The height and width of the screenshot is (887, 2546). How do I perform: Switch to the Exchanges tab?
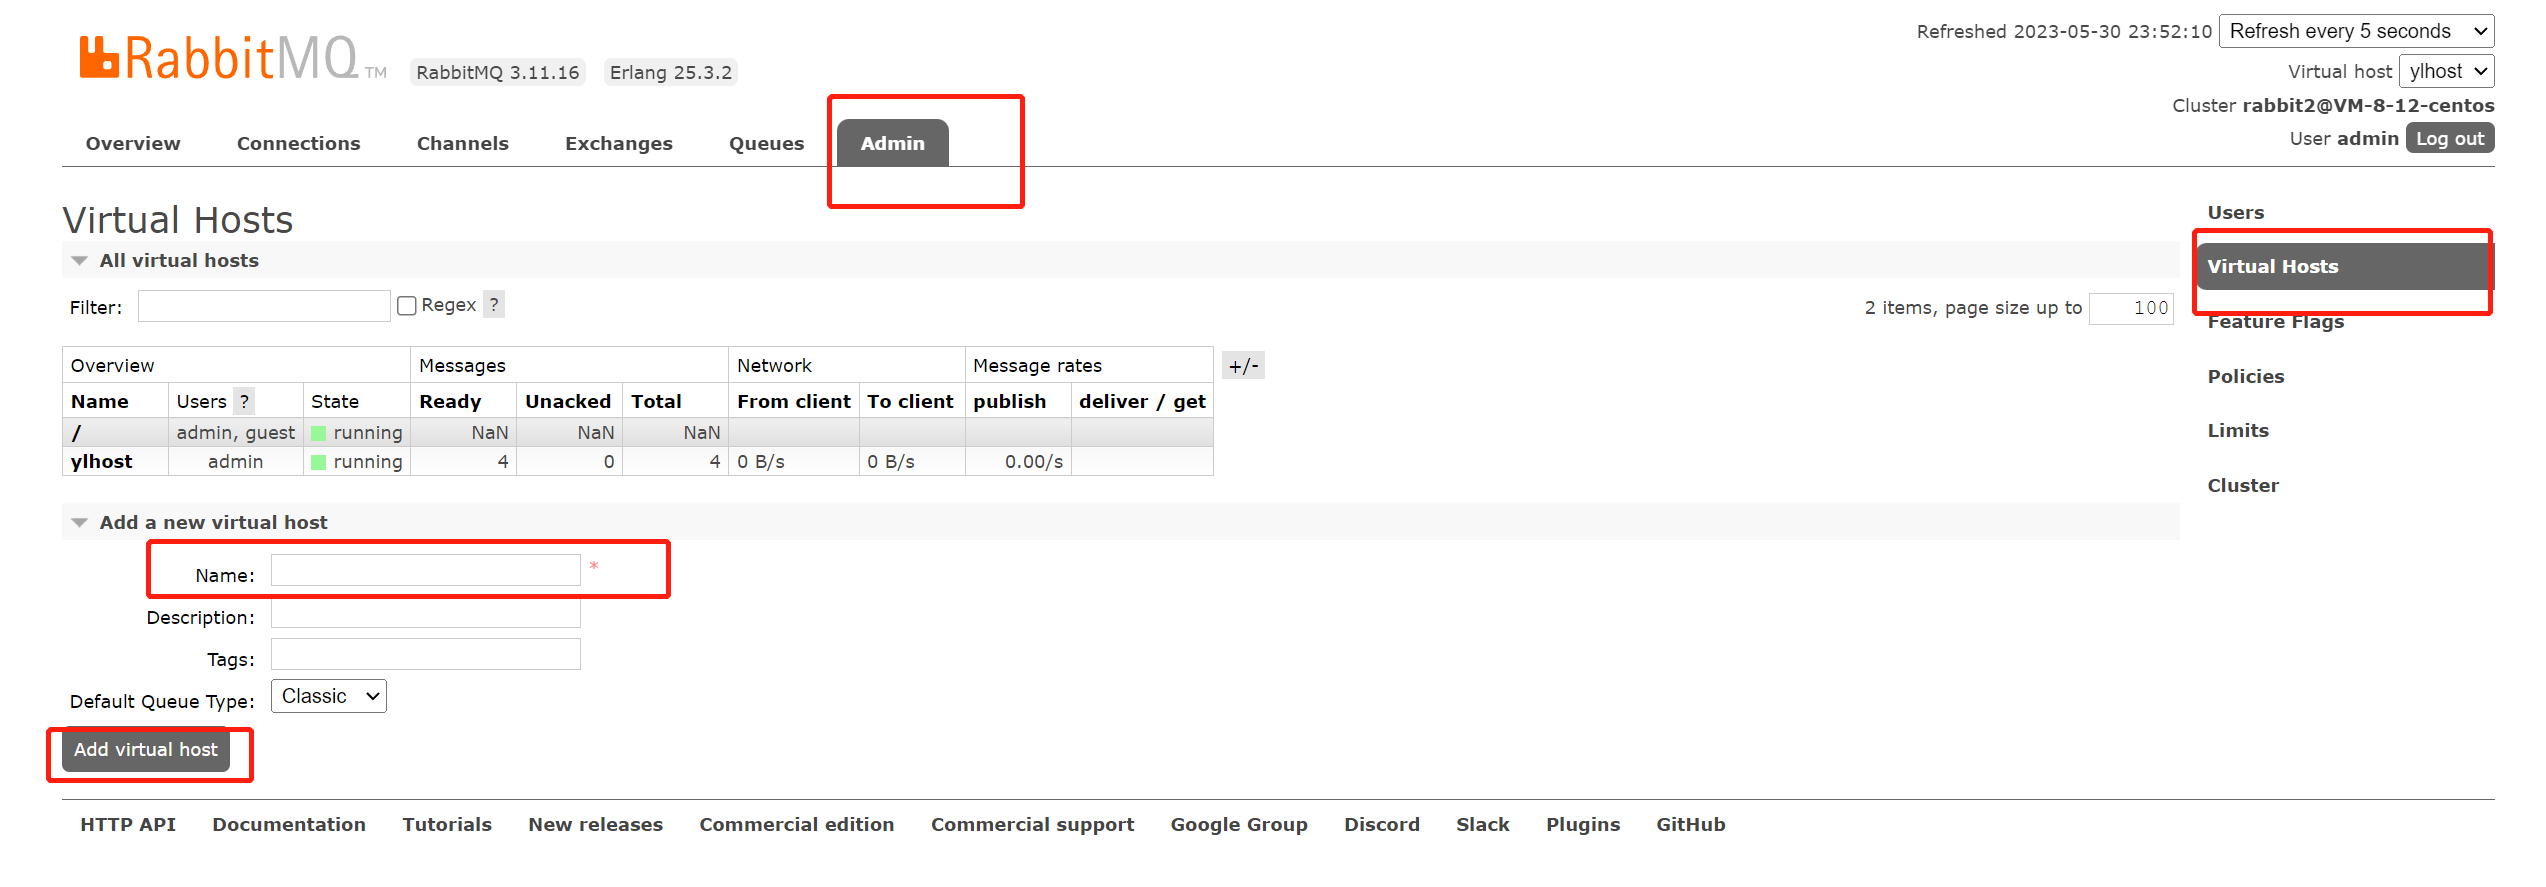click(618, 143)
